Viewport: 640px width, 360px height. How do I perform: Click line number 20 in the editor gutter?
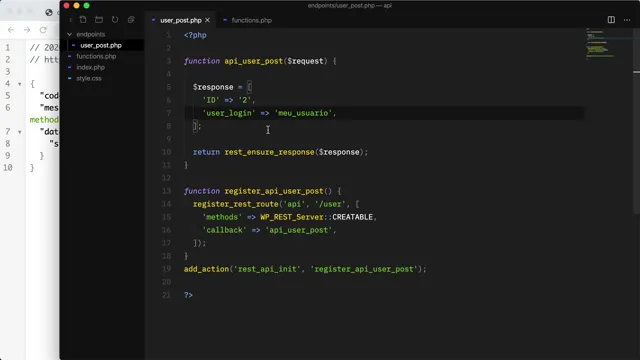pos(166,282)
